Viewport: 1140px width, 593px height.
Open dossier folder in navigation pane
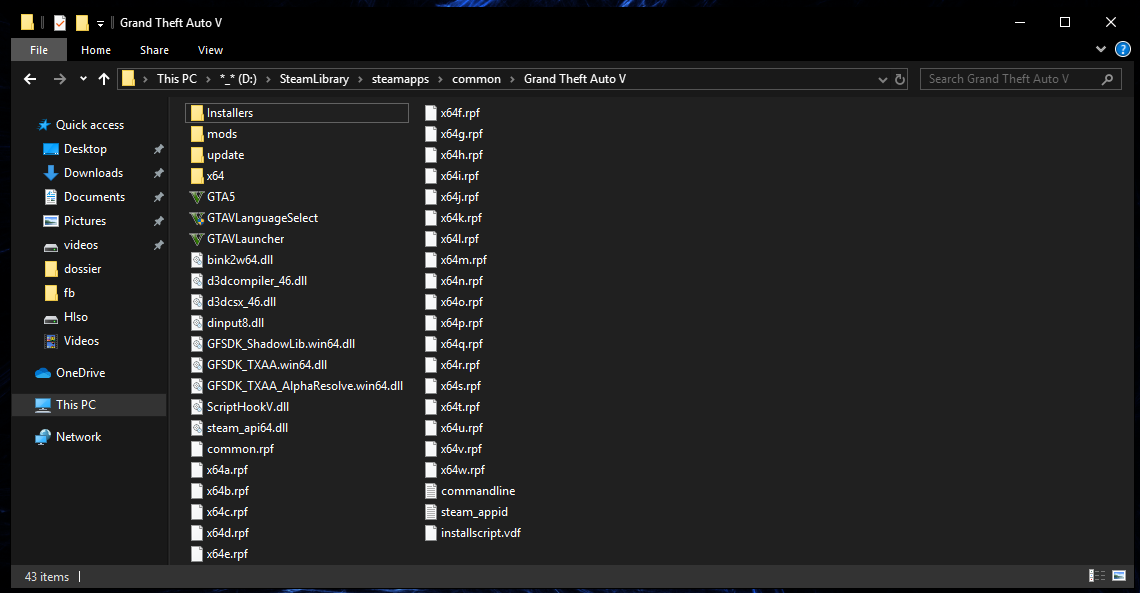pyautogui.click(x=82, y=269)
